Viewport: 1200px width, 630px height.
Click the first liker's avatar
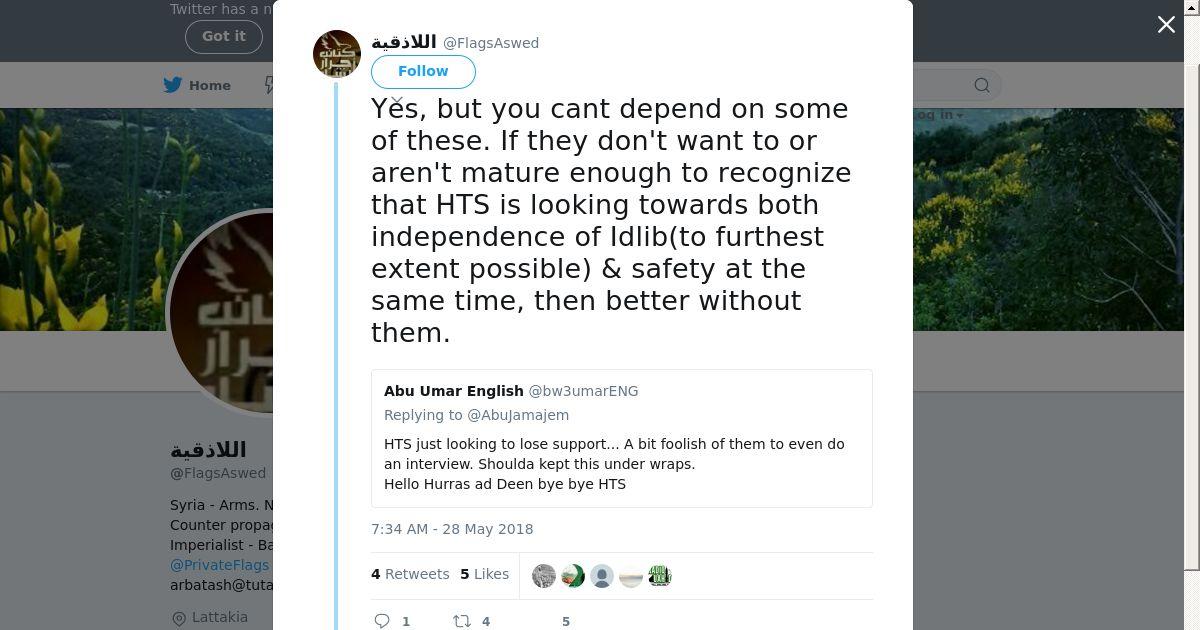point(544,576)
